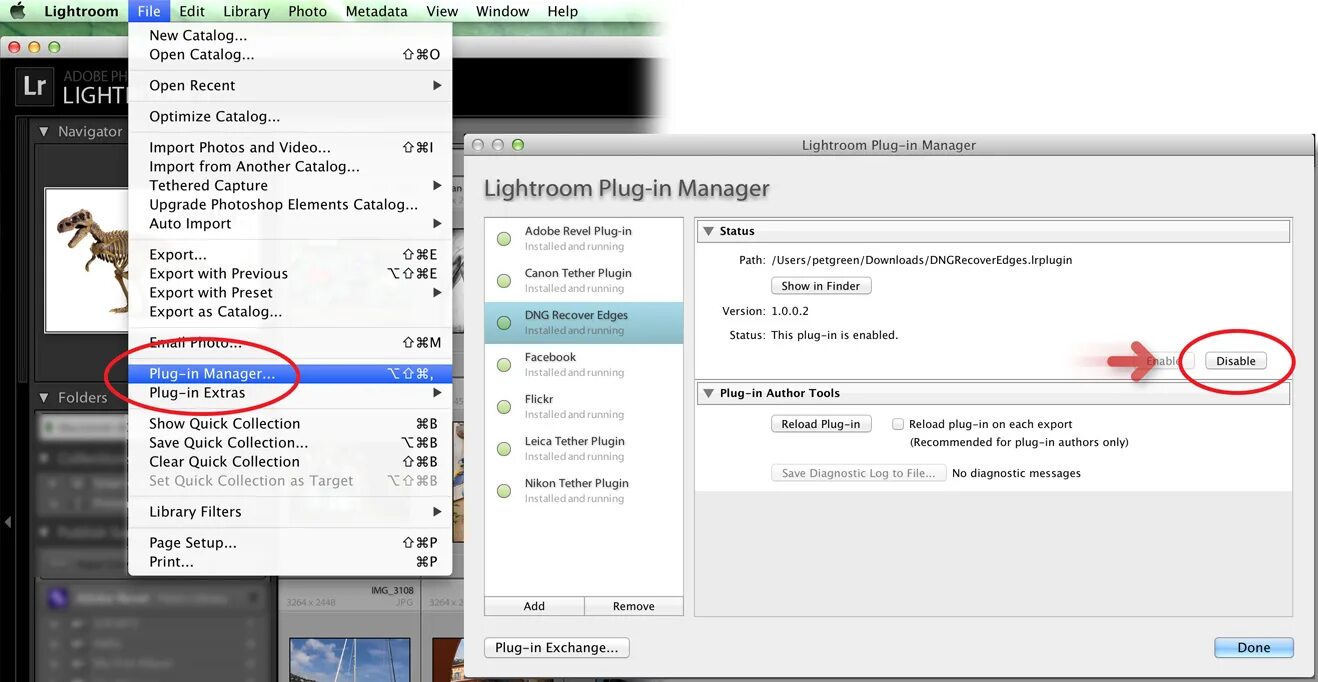Click Flickr plug-in green status dot
Viewport: 1318px width, 682px height.
(504, 407)
